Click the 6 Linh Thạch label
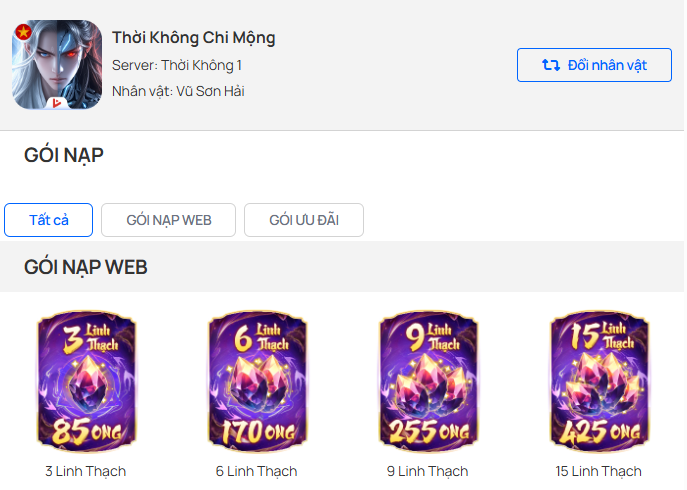Image resolution: width=687 pixels, height=490 pixels. pos(257,471)
